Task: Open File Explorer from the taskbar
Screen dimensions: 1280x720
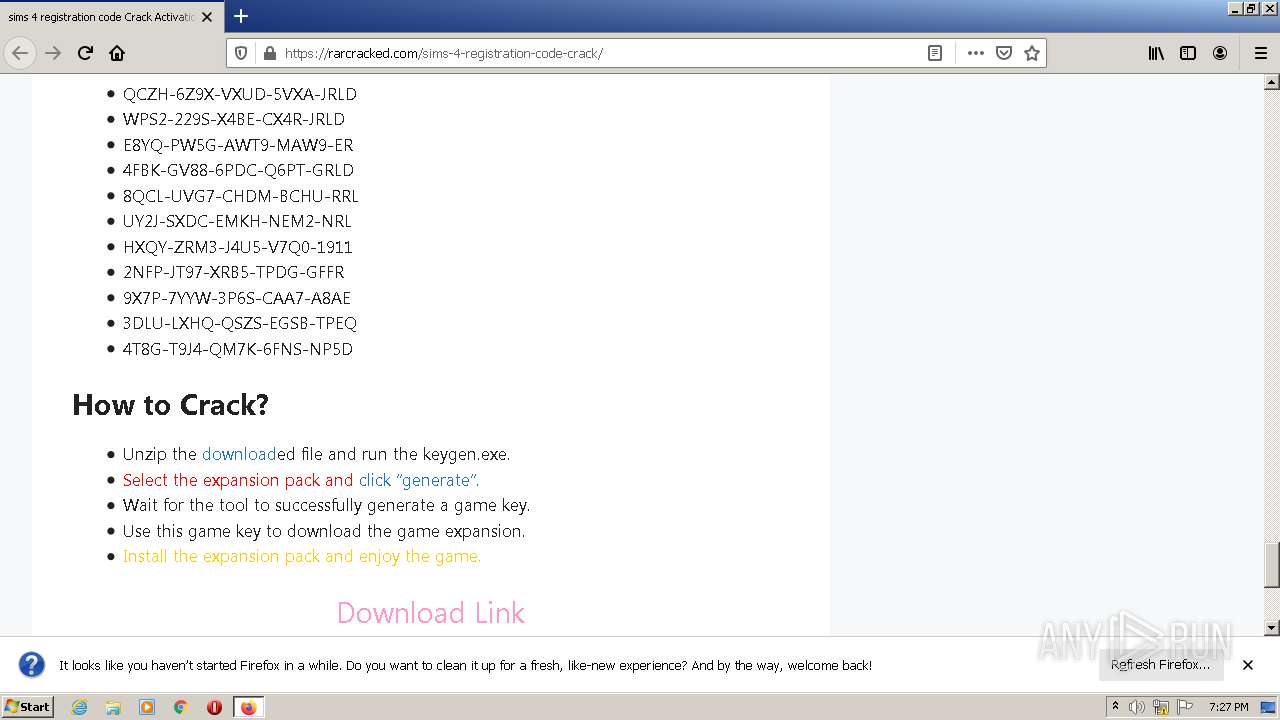Action: [x=113, y=707]
